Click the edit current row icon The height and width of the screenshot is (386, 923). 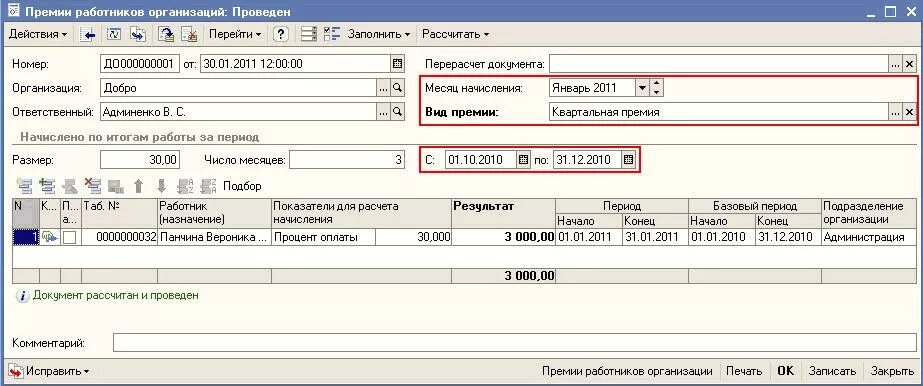point(70,187)
